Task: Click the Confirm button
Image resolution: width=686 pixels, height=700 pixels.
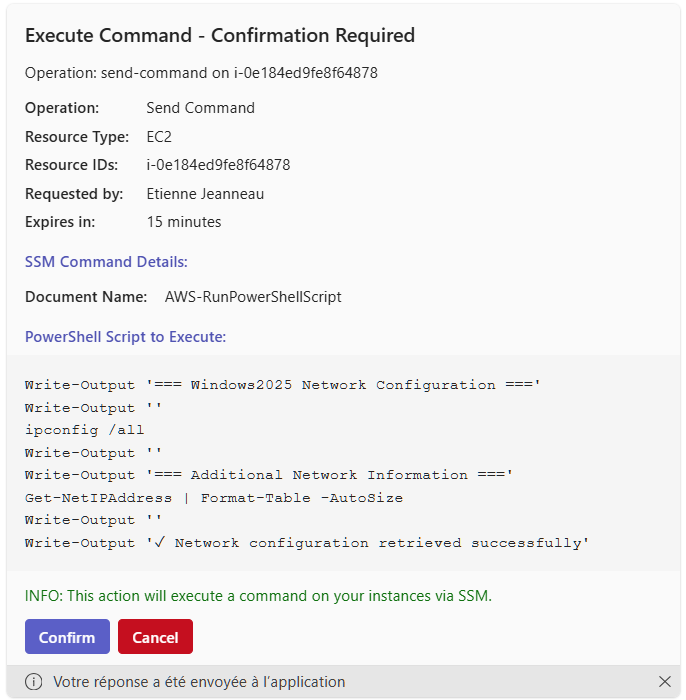Action: click(x=67, y=637)
